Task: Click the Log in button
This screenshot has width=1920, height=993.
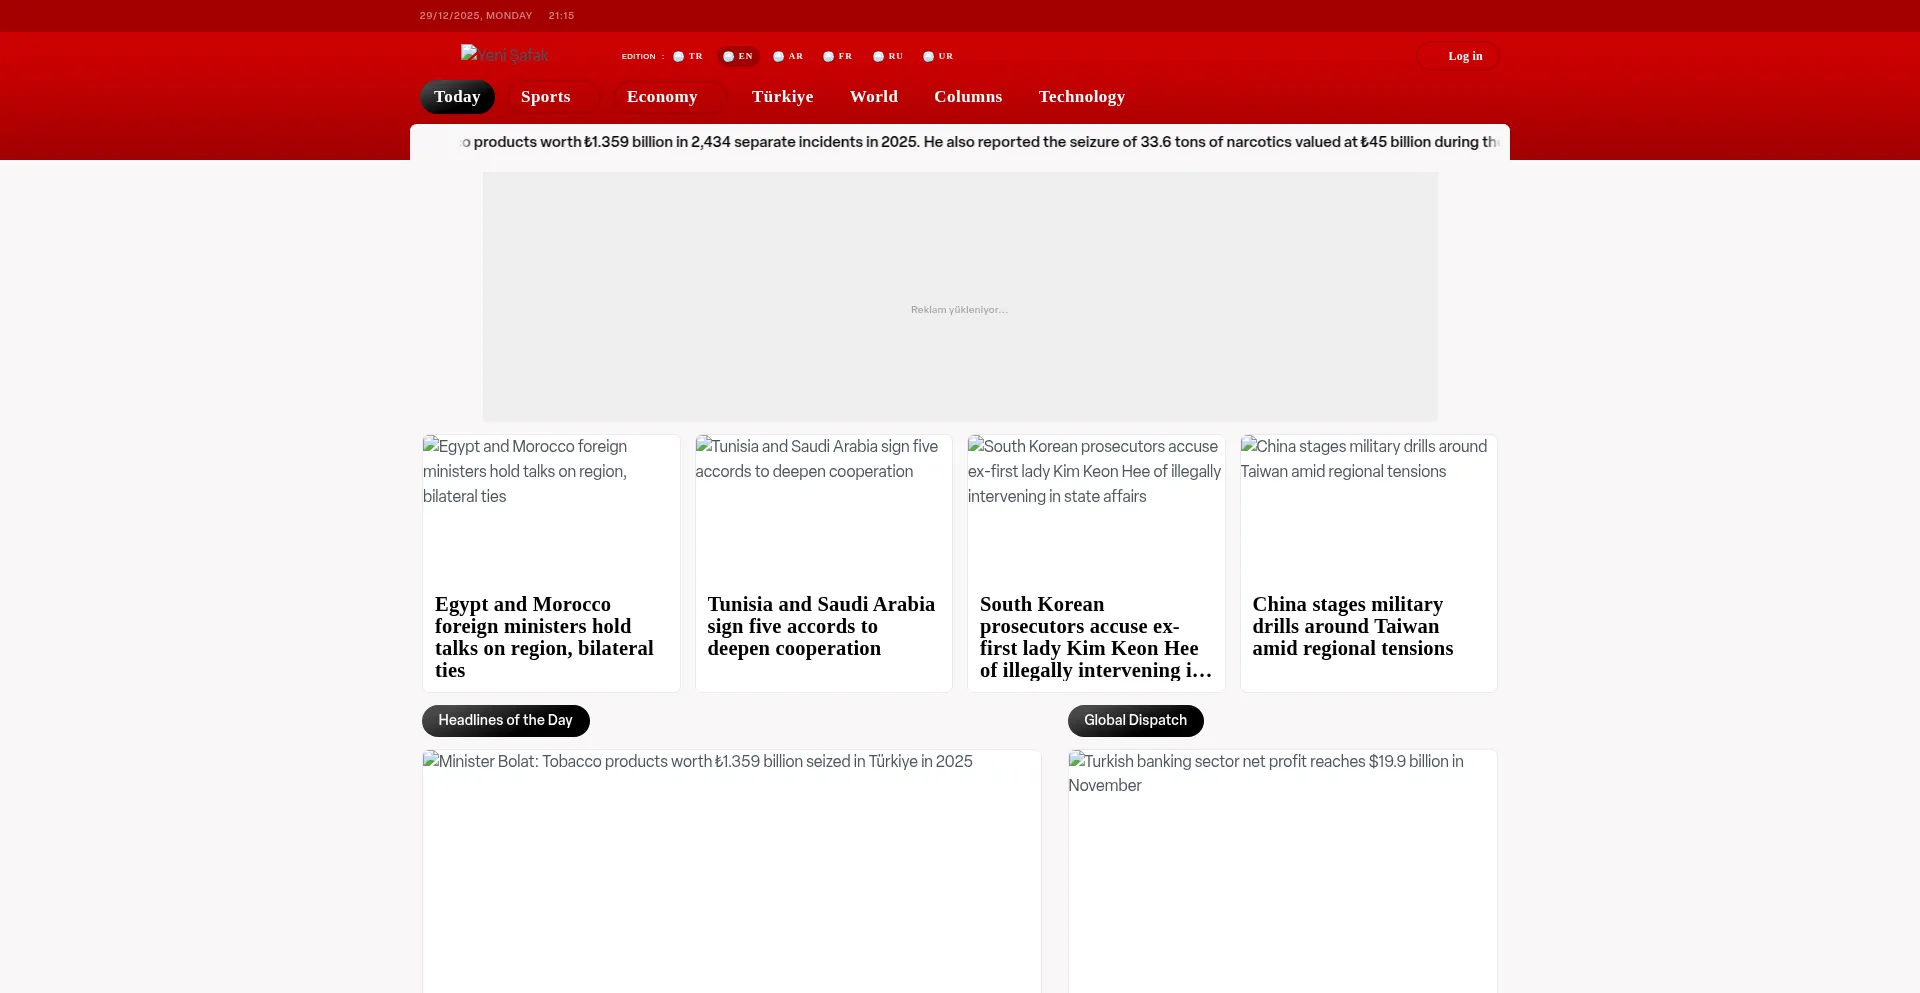Action: [1464, 57]
